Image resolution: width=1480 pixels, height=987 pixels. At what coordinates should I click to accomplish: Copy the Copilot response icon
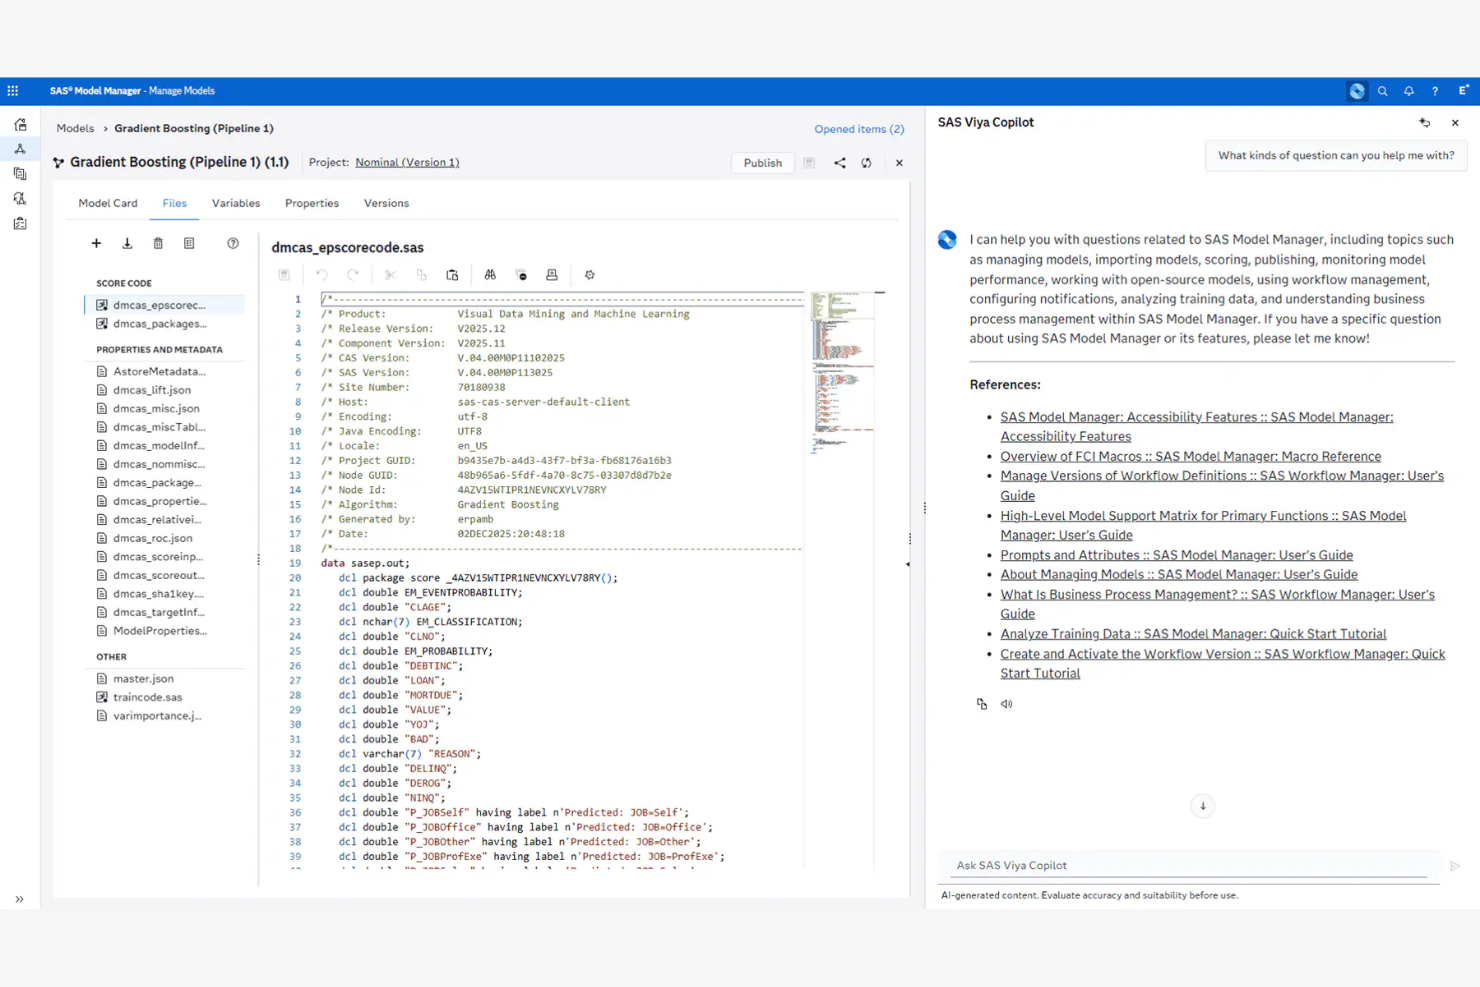pos(982,704)
